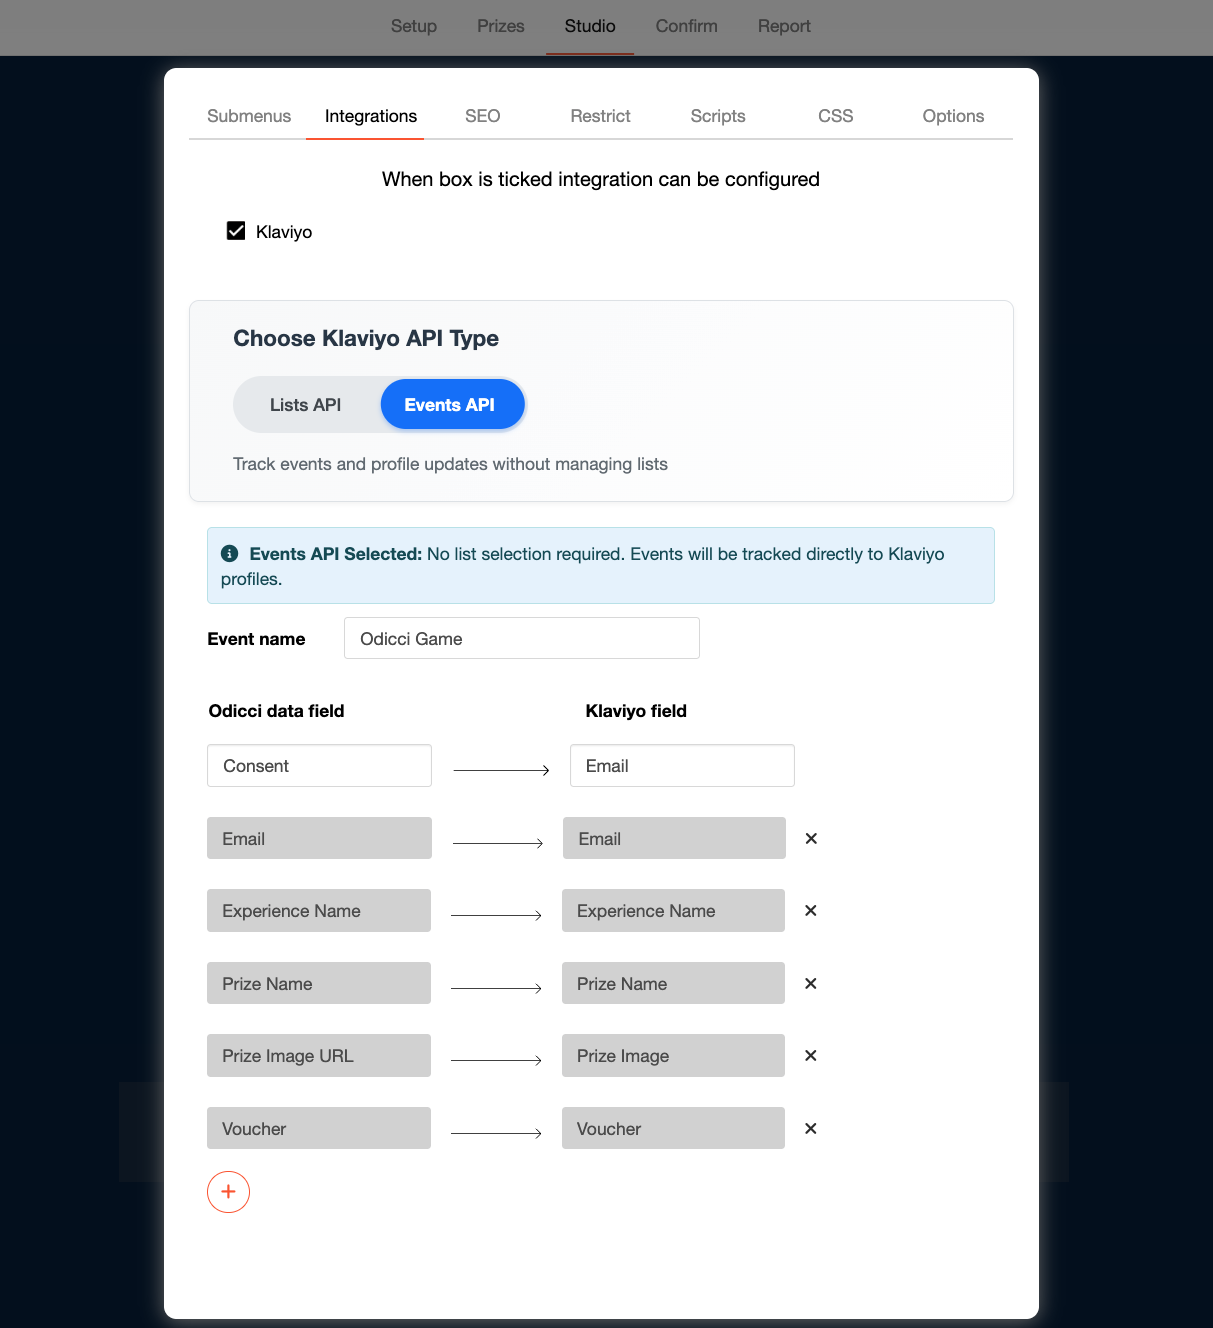Switch to Lists API type
Image resolution: width=1213 pixels, height=1328 pixels.
(x=305, y=405)
